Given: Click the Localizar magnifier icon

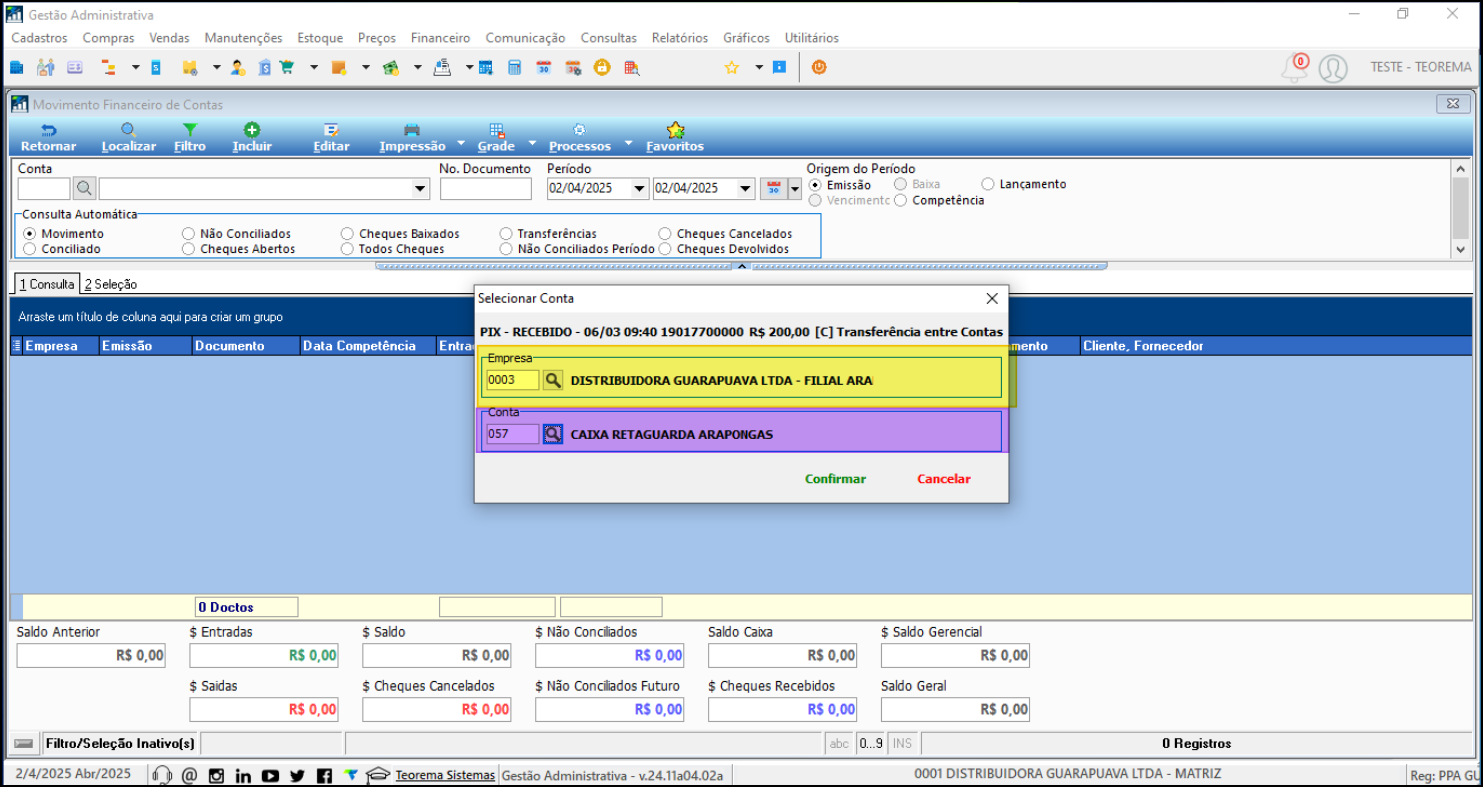Looking at the screenshot, I should (x=129, y=130).
